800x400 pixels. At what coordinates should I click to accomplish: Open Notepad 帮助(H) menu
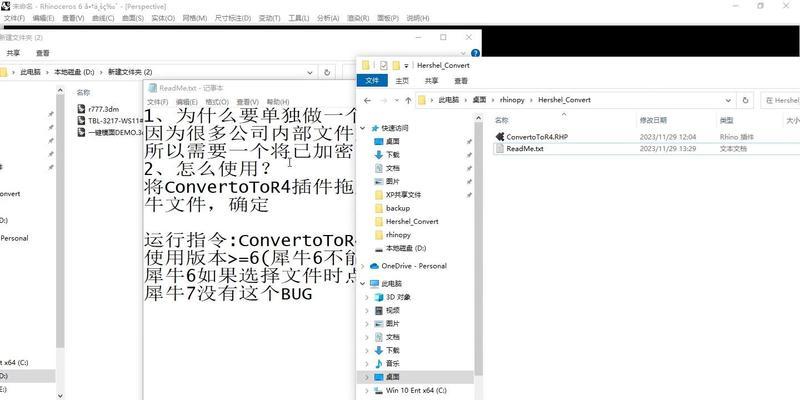click(x=278, y=102)
